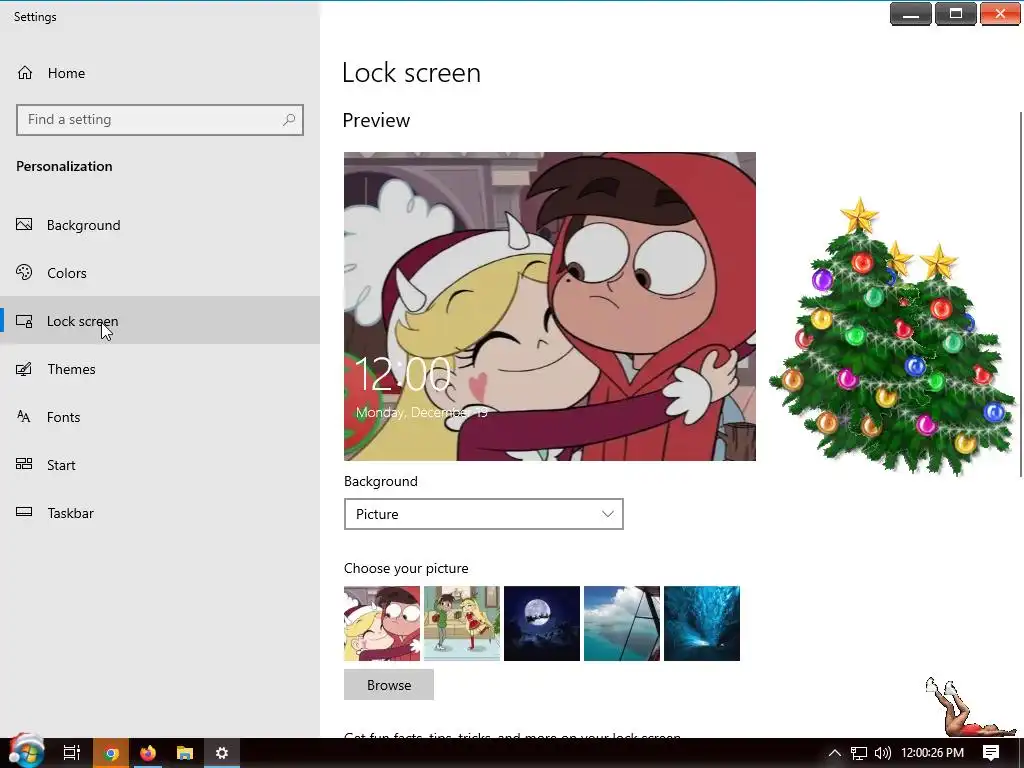Click the lock screen preview image

point(550,306)
